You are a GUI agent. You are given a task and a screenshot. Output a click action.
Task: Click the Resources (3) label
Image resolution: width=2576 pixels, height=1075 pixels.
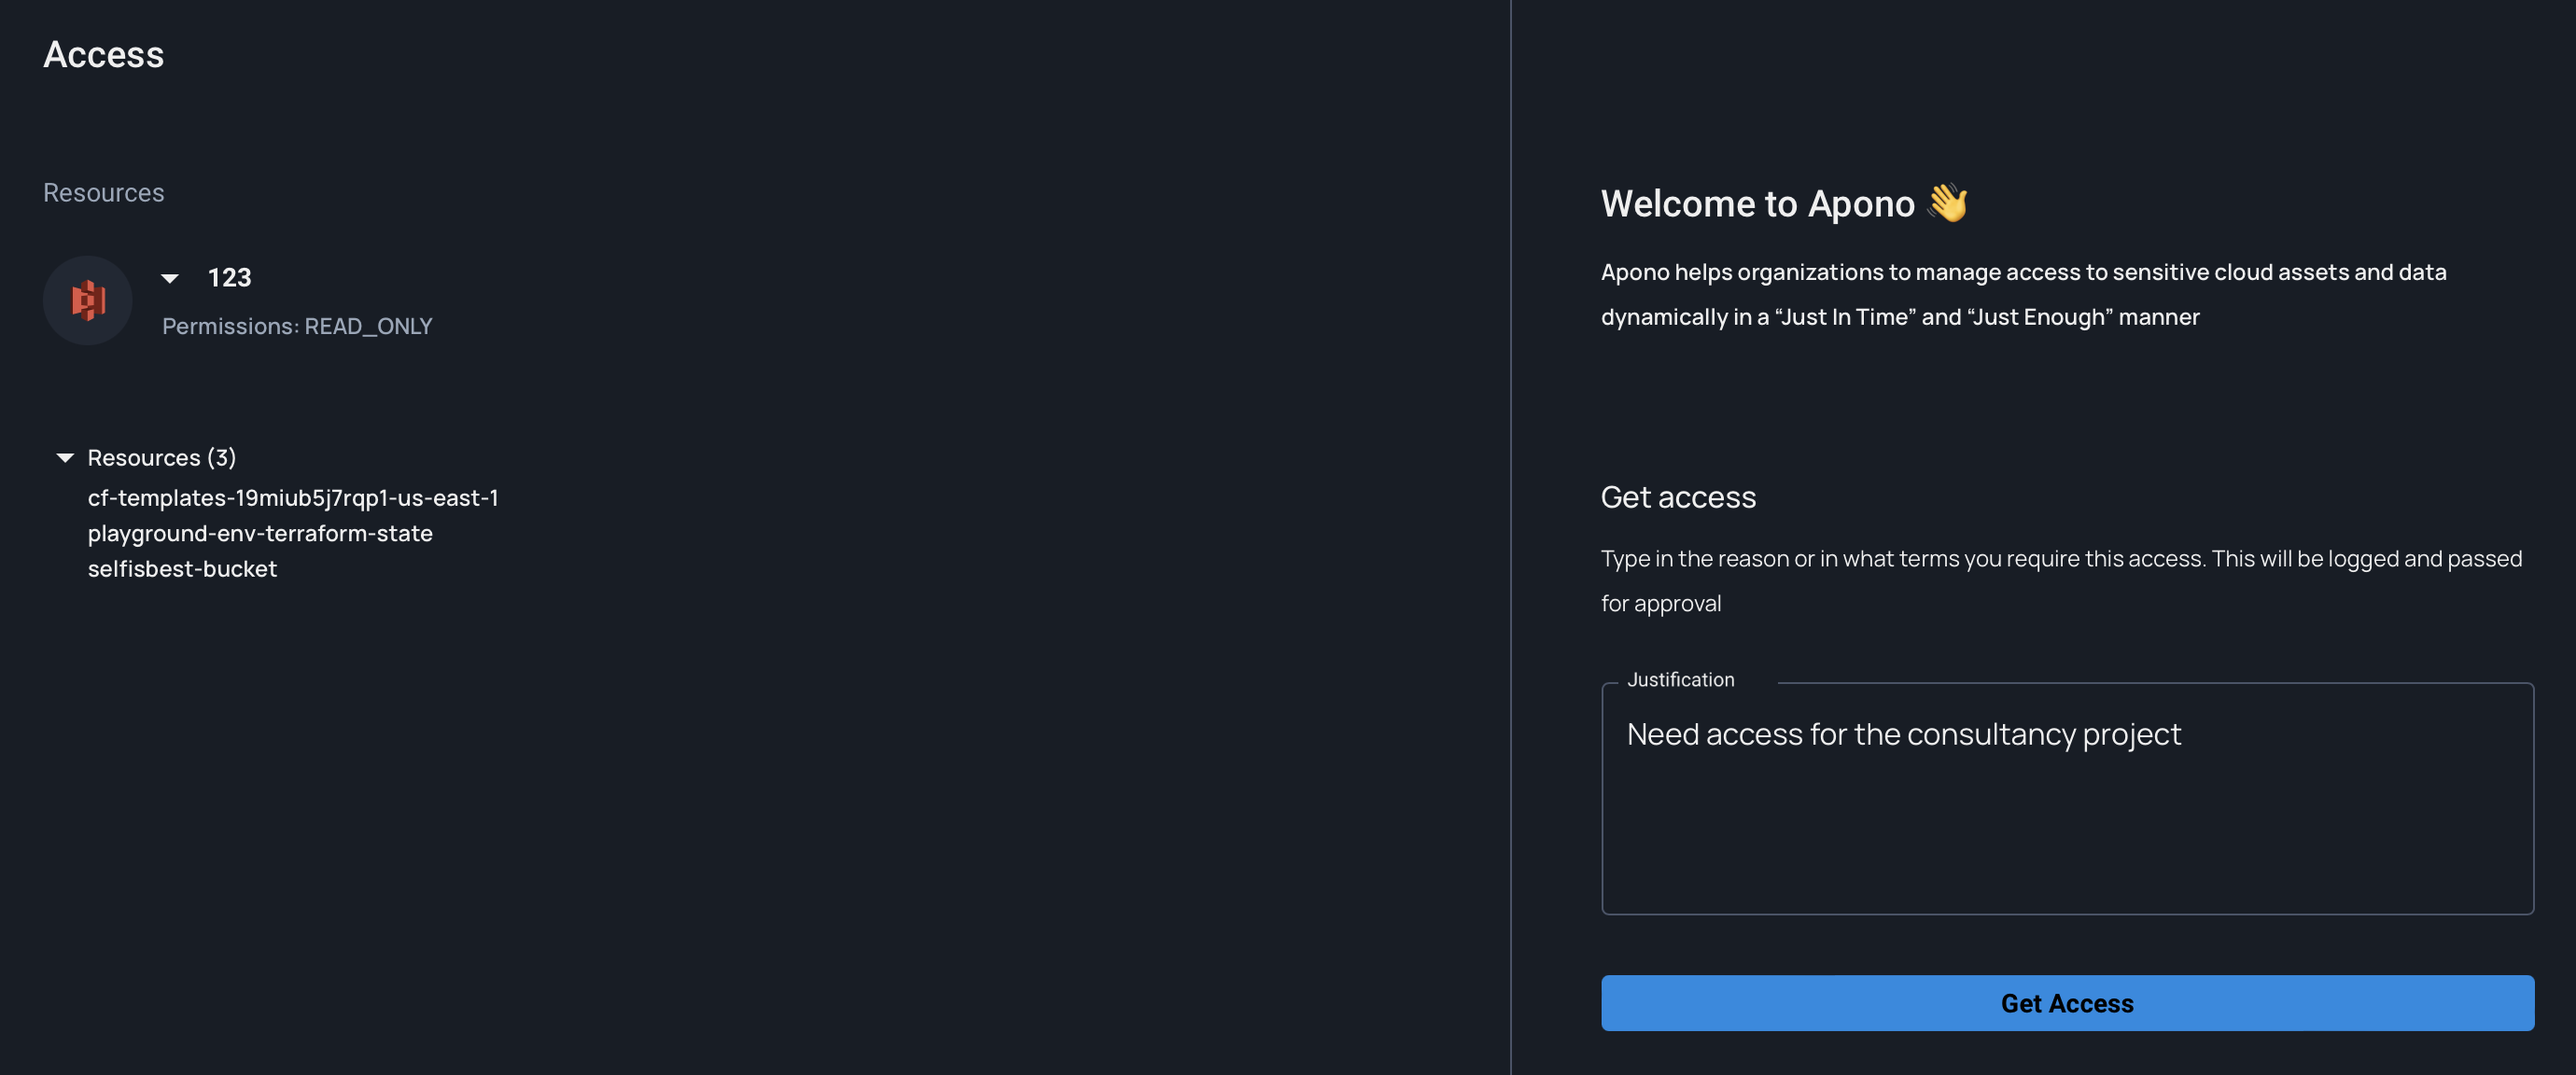[x=162, y=458]
